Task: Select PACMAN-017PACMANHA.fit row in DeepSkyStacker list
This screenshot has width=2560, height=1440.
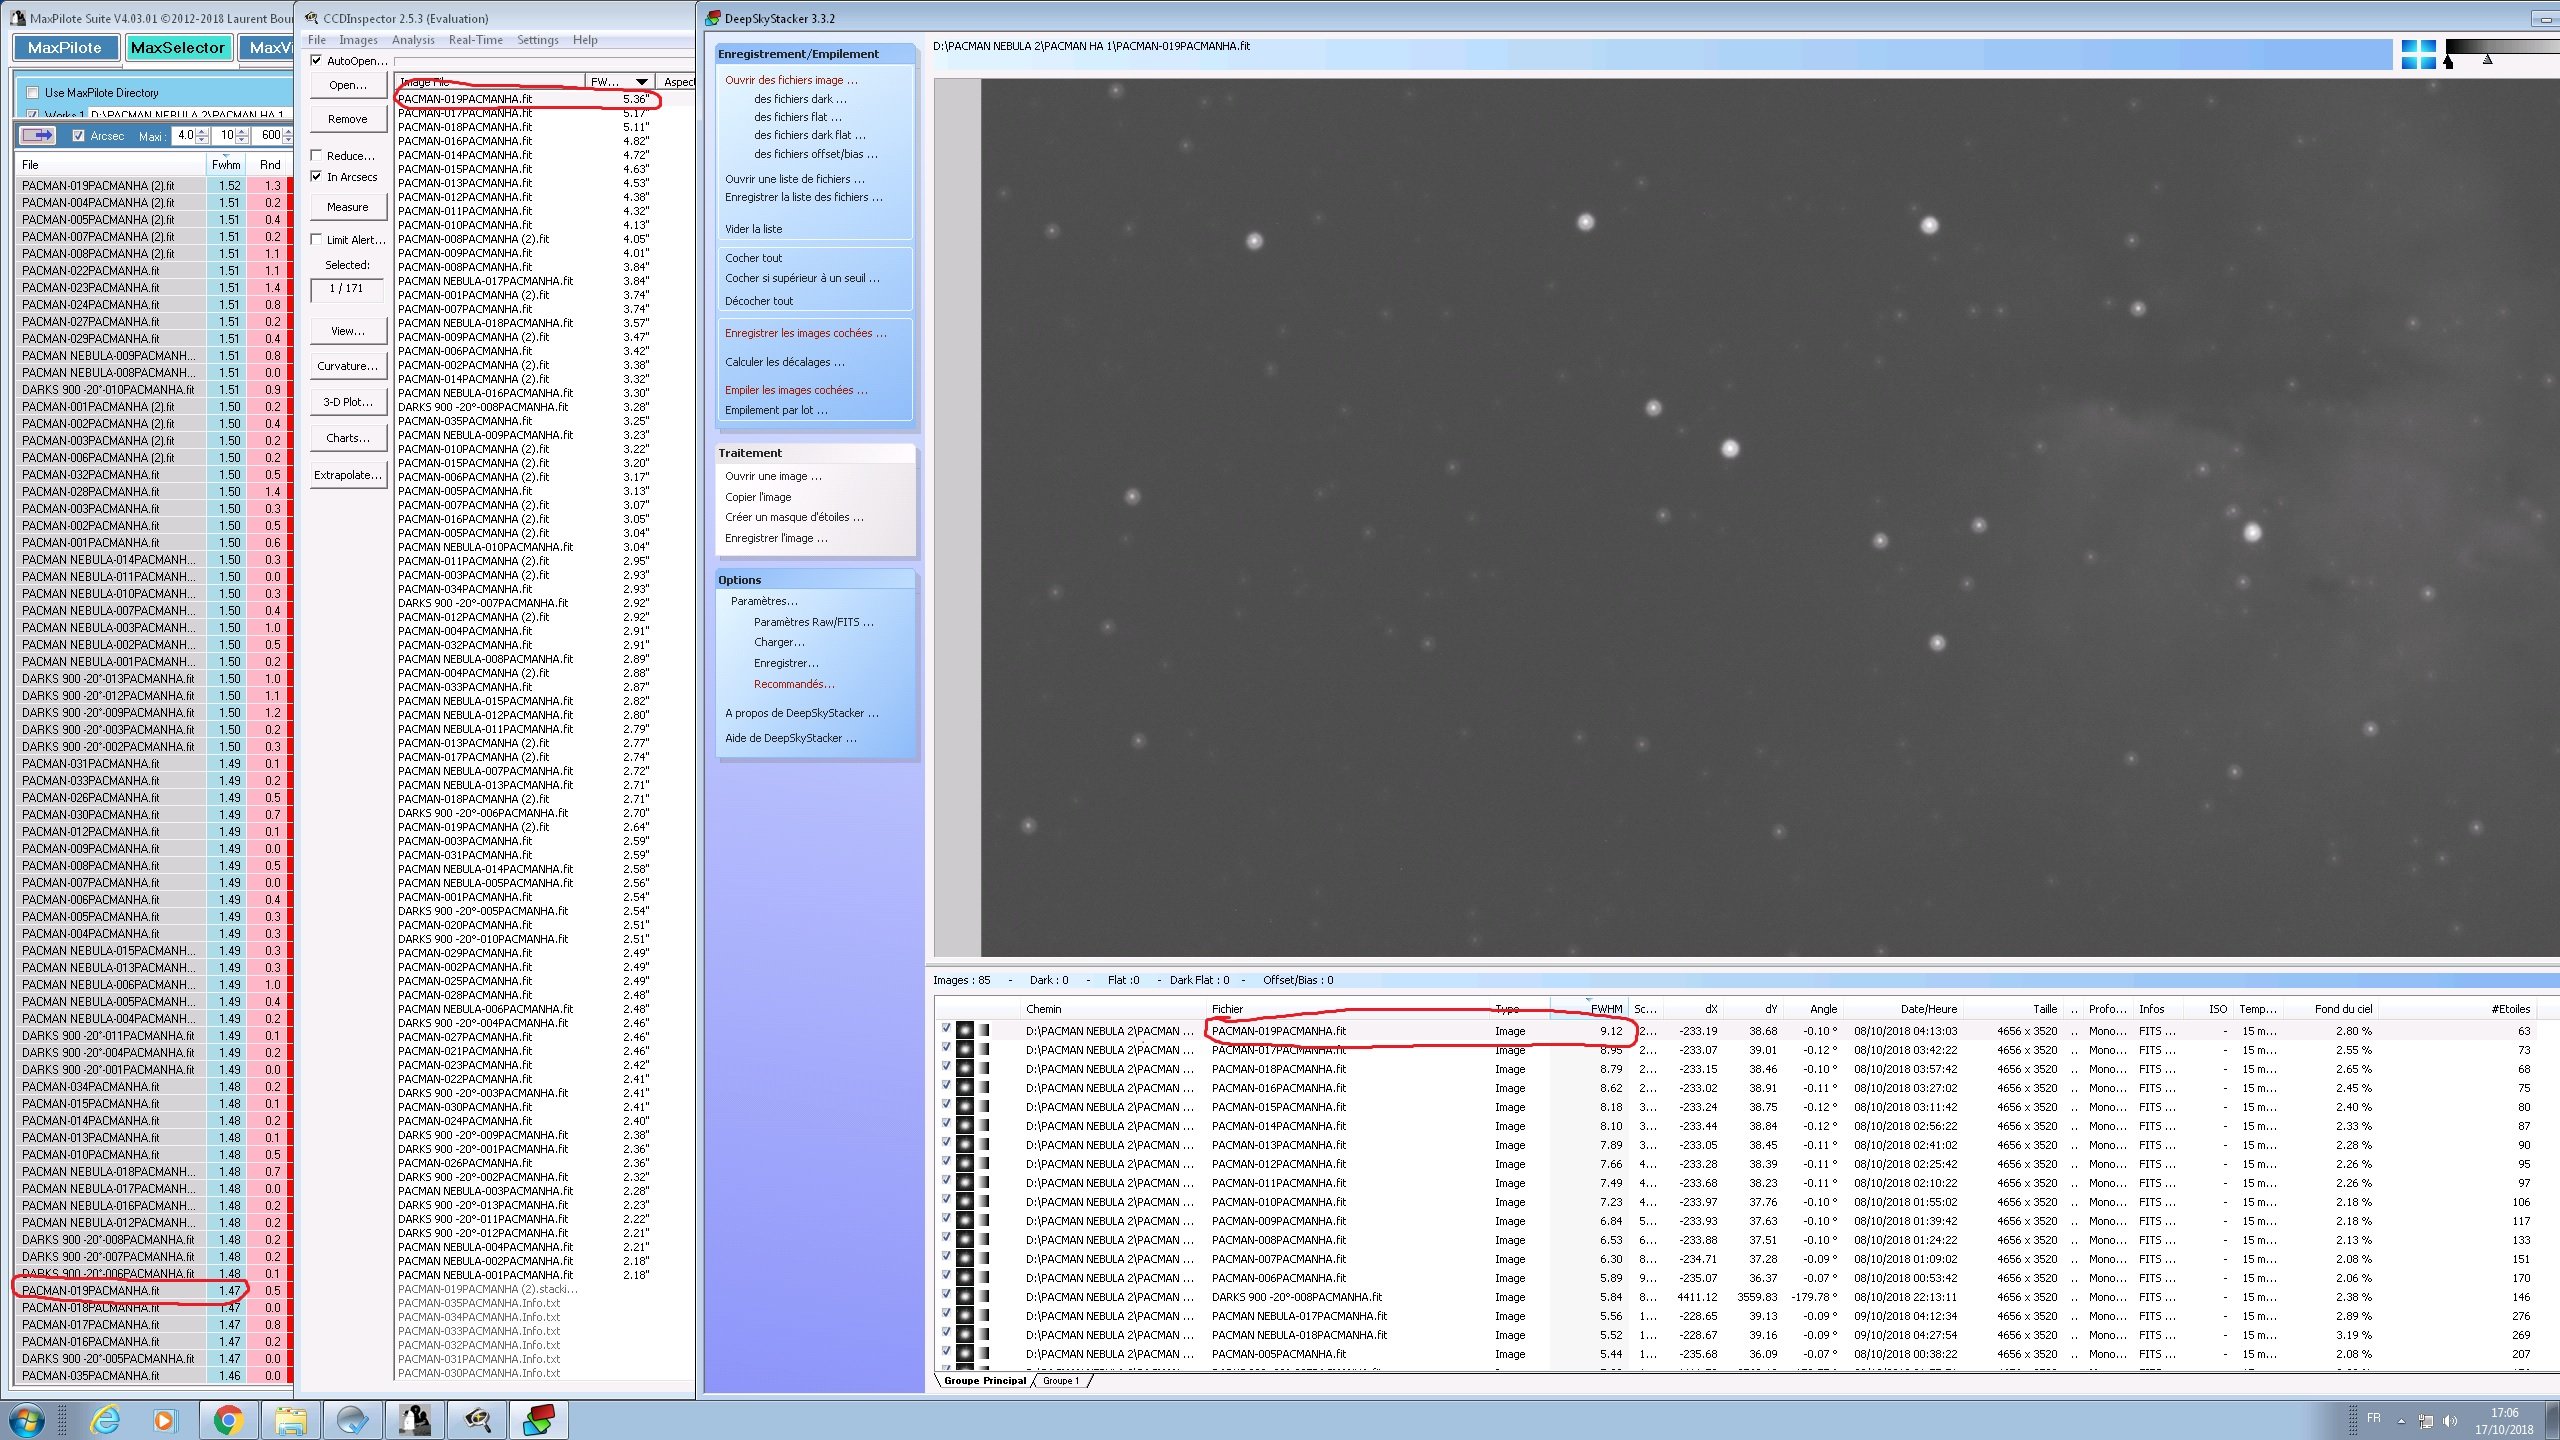Action: 1278,1050
